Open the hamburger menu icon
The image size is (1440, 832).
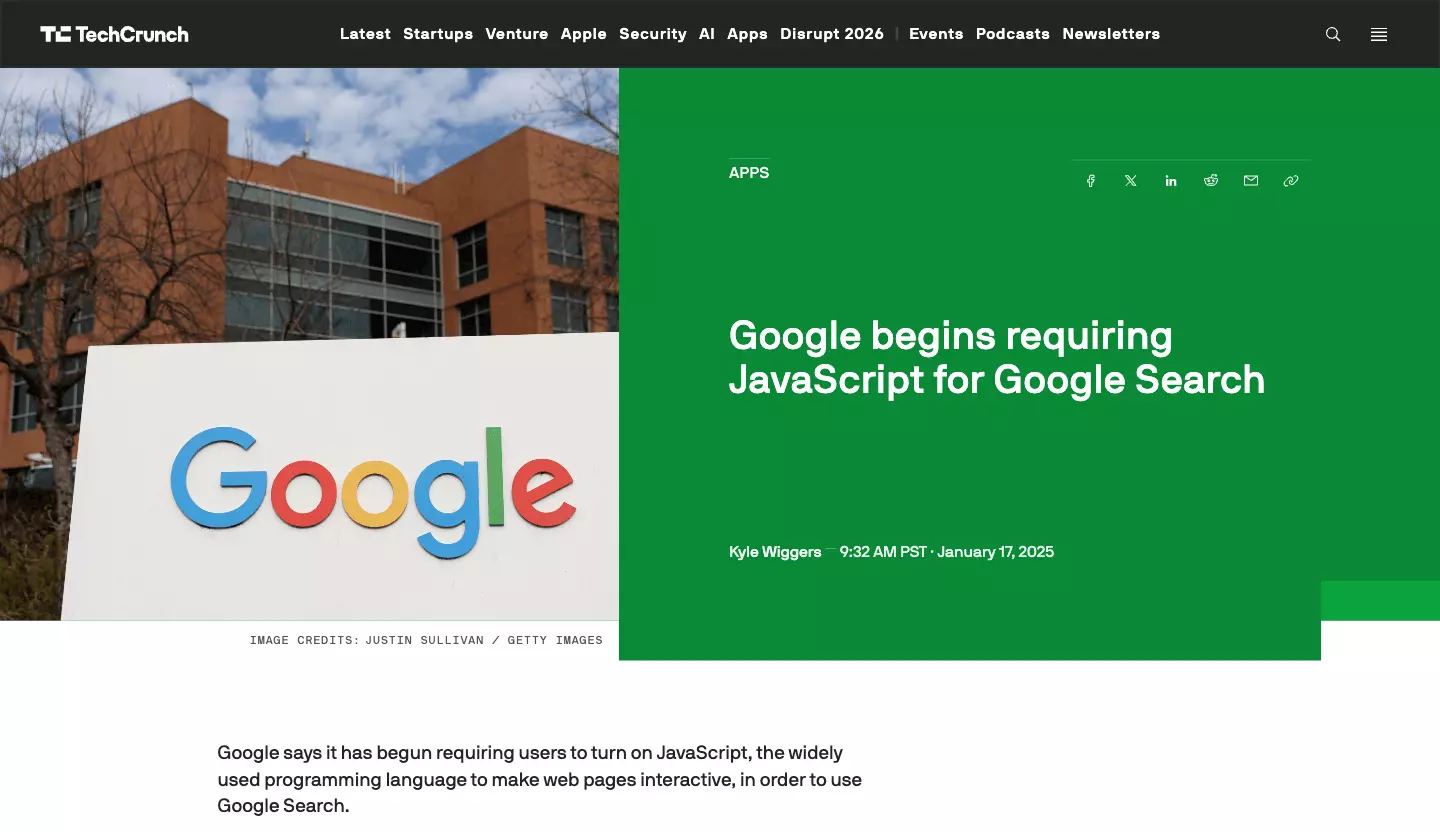pos(1379,34)
